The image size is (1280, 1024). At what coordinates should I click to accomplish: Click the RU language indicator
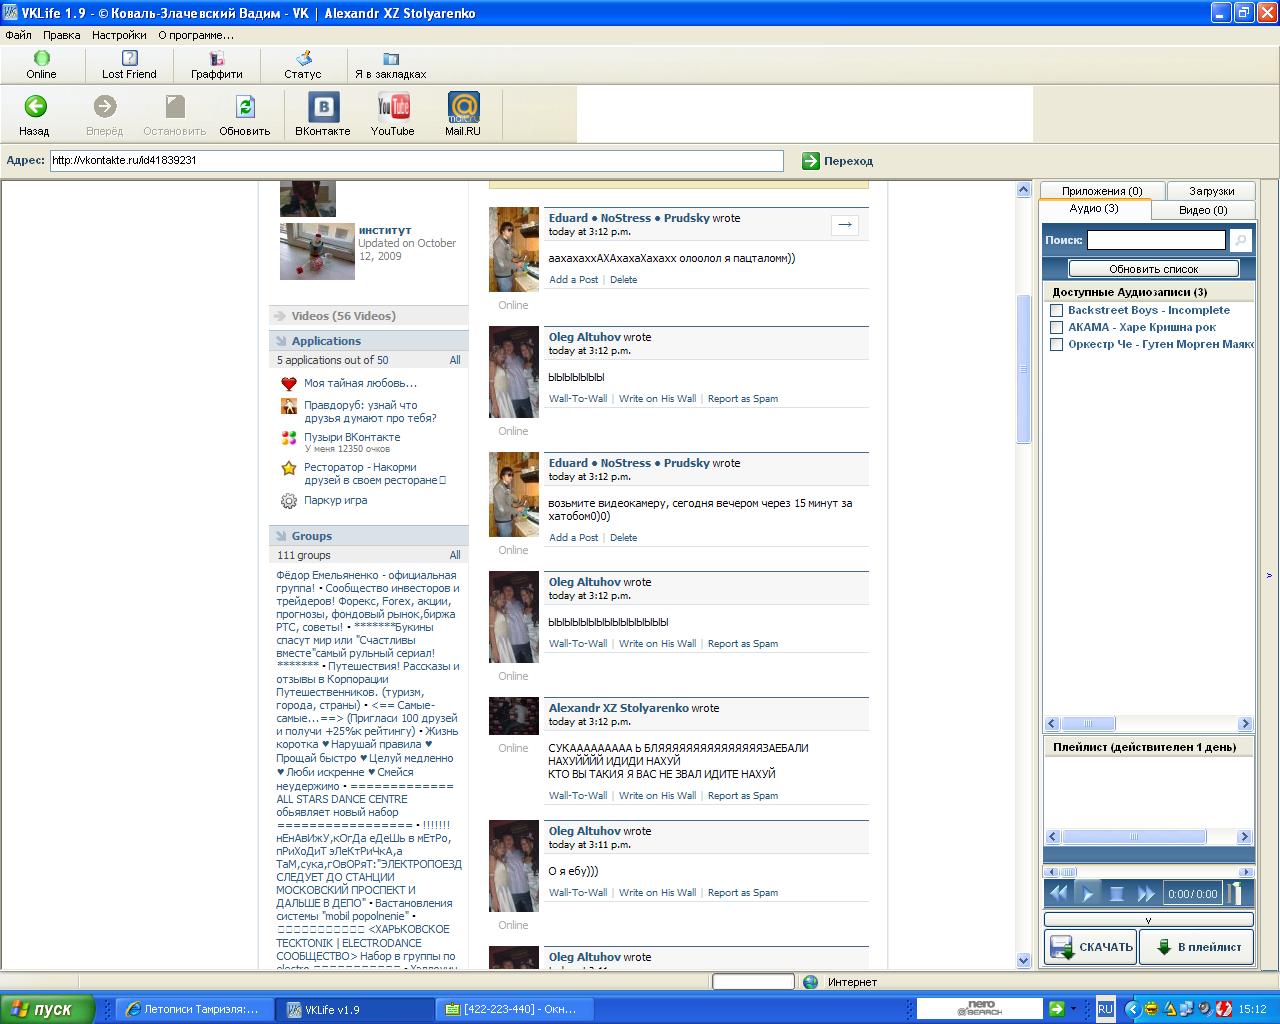point(1105,1009)
